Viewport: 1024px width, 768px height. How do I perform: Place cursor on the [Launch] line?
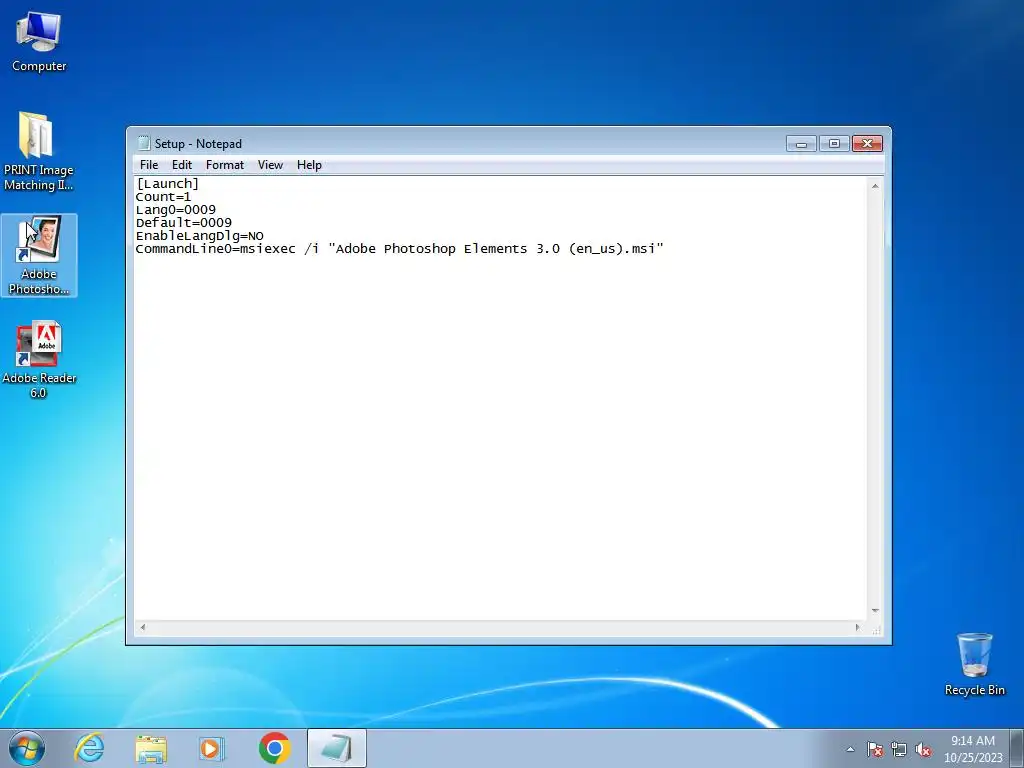[167, 184]
